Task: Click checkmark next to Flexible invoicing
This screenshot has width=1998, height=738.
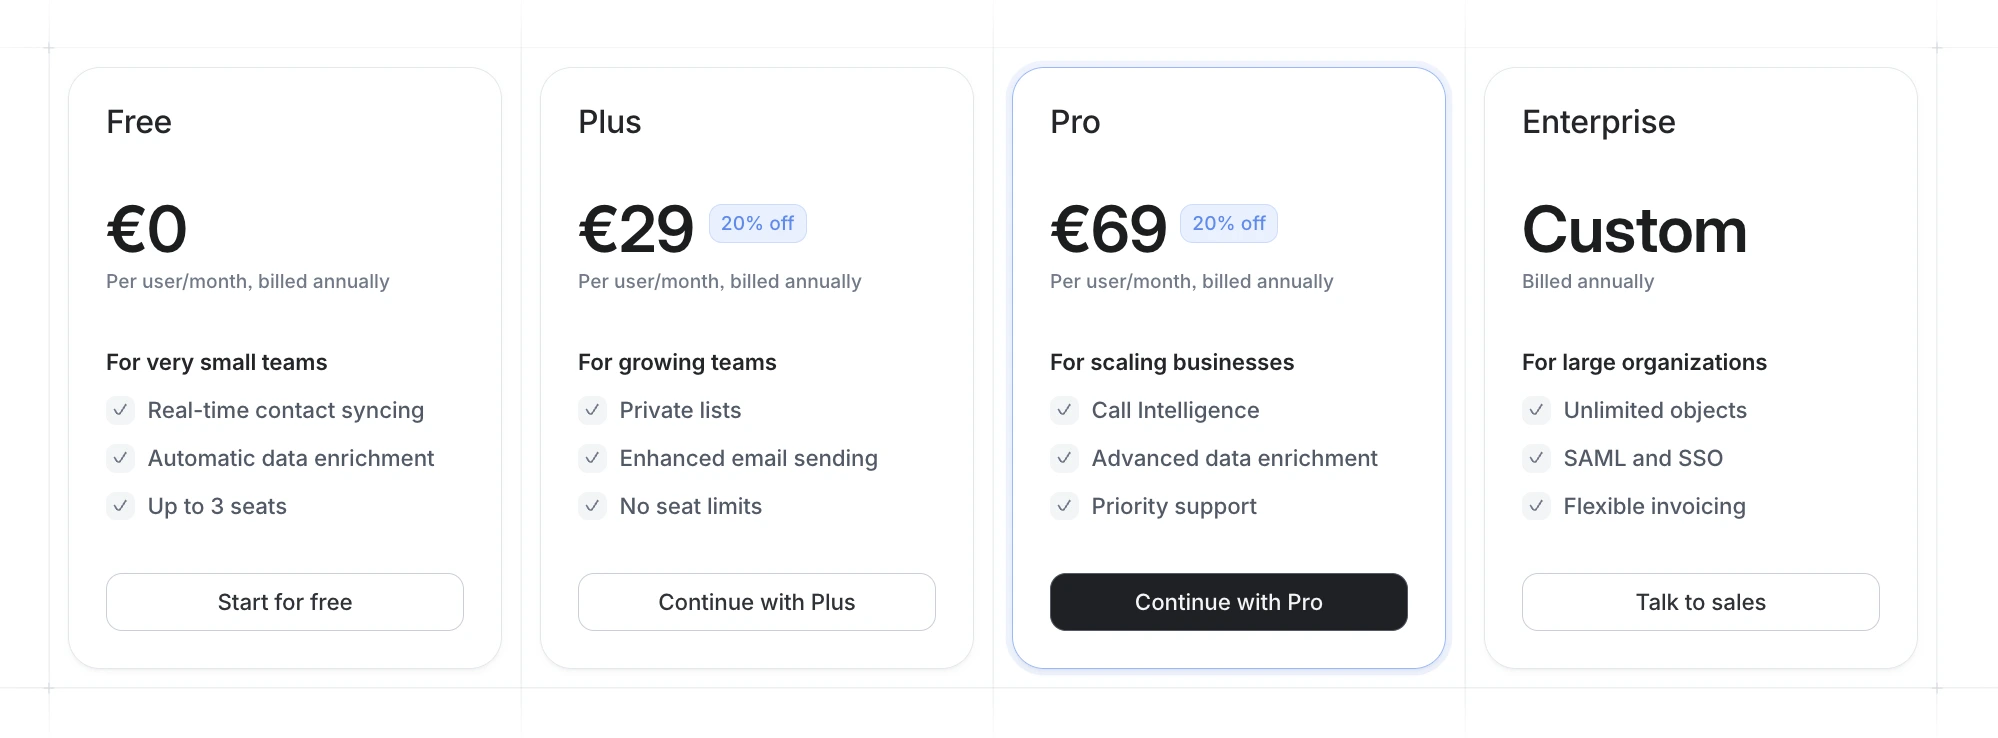Action: point(1536,506)
